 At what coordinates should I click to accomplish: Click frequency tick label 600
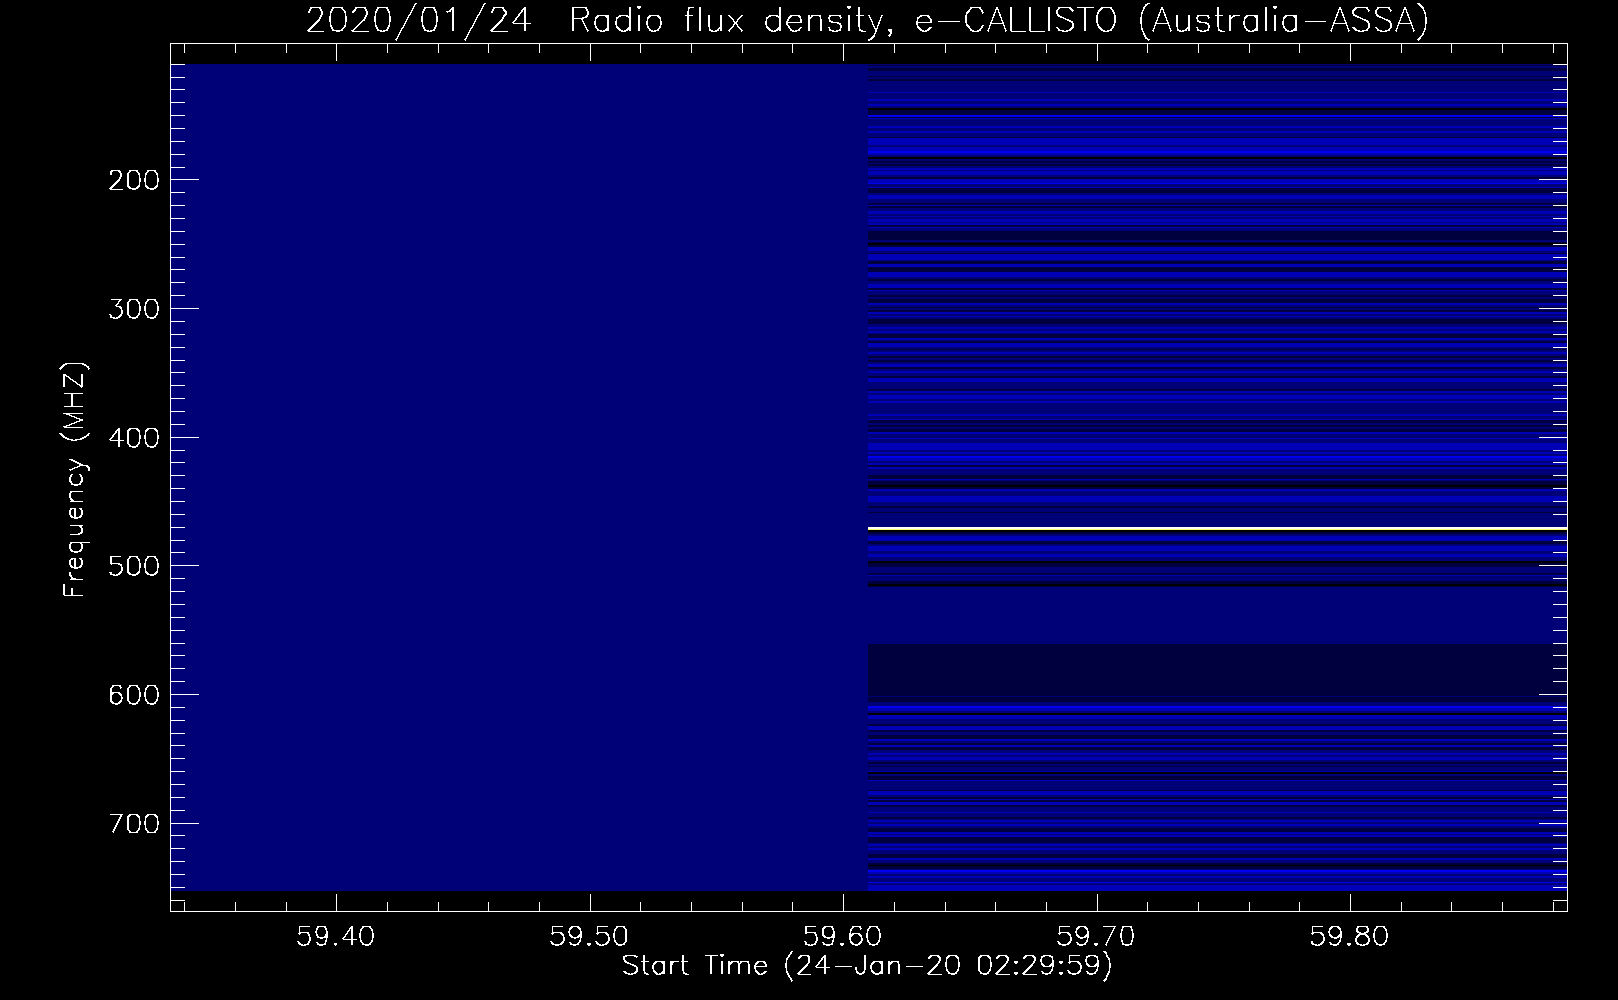pos(133,695)
